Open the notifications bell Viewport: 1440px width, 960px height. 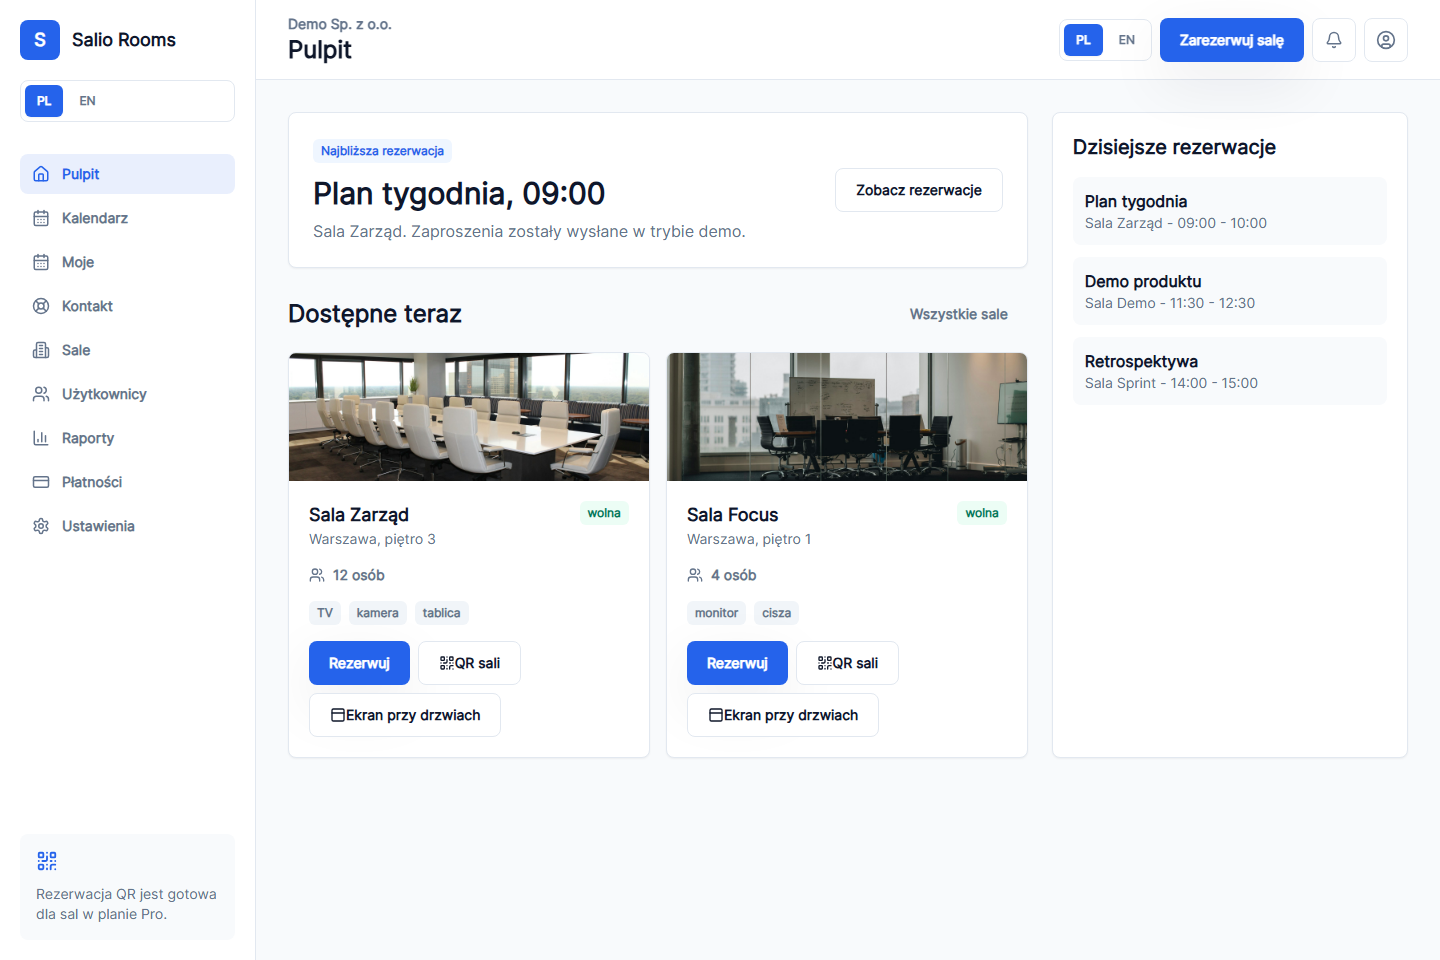pyautogui.click(x=1334, y=40)
